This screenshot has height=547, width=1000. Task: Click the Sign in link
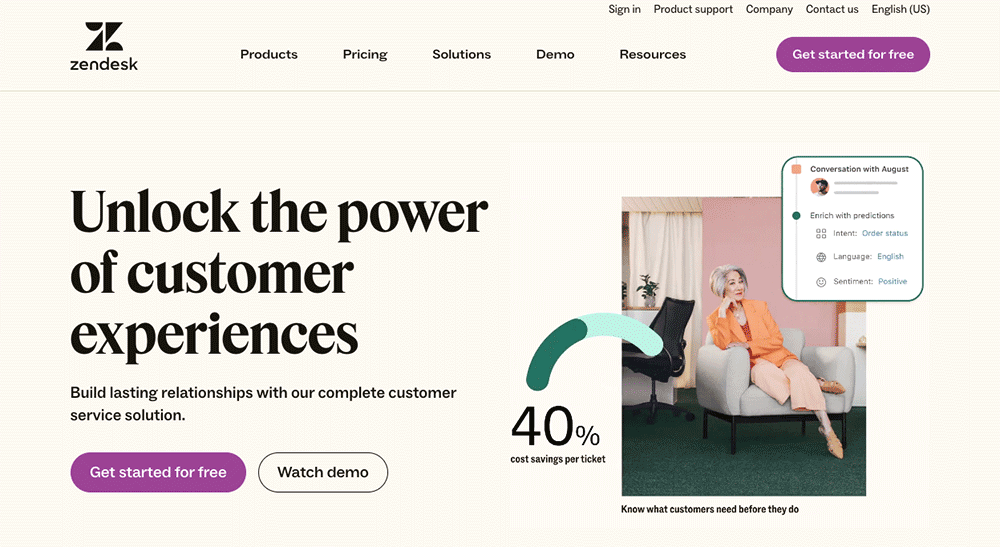[624, 9]
